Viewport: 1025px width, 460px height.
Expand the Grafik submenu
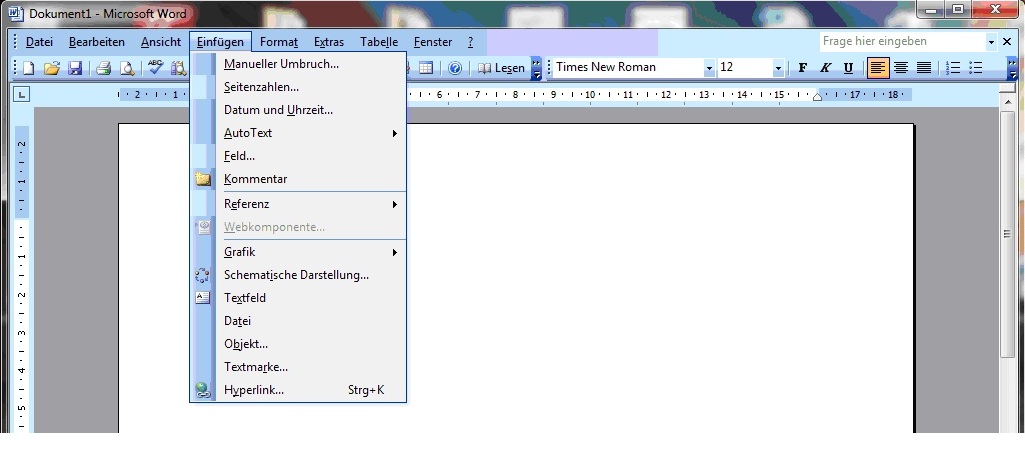click(x=297, y=252)
